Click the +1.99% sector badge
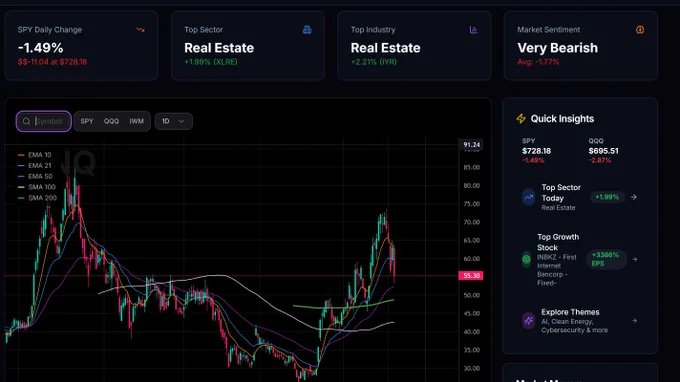 607,197
